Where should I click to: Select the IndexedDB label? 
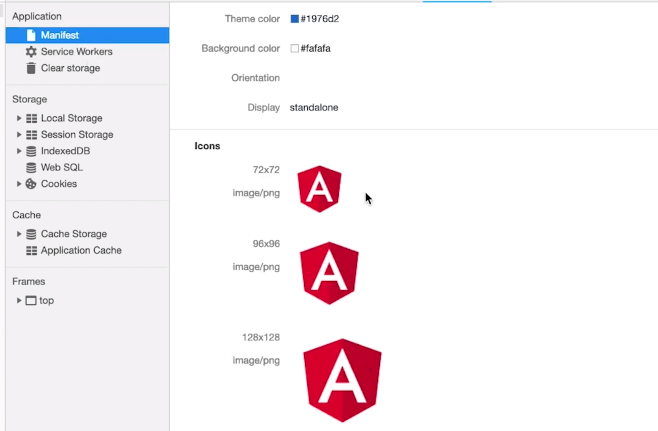(x=65, y=151)
